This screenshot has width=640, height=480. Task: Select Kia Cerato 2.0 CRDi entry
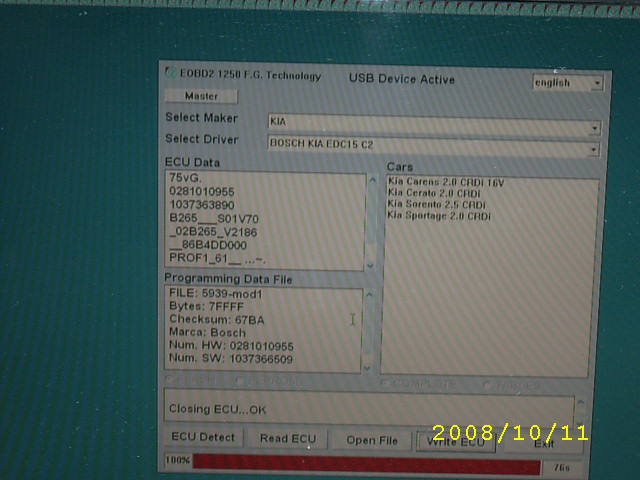(x=434, y=193)
